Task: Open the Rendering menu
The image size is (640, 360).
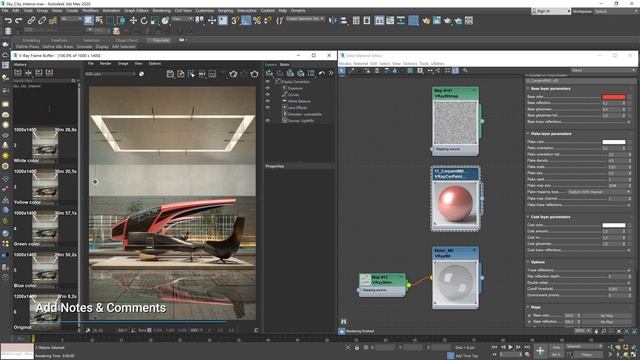Action: [x=162, y=11]
